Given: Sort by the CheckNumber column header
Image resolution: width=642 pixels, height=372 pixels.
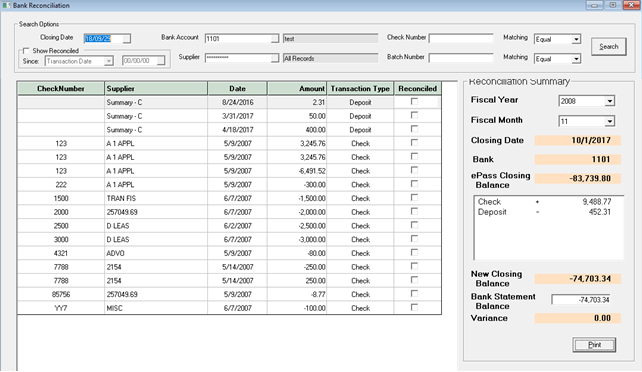Looking at the screenshot, I should coord(61,88).
